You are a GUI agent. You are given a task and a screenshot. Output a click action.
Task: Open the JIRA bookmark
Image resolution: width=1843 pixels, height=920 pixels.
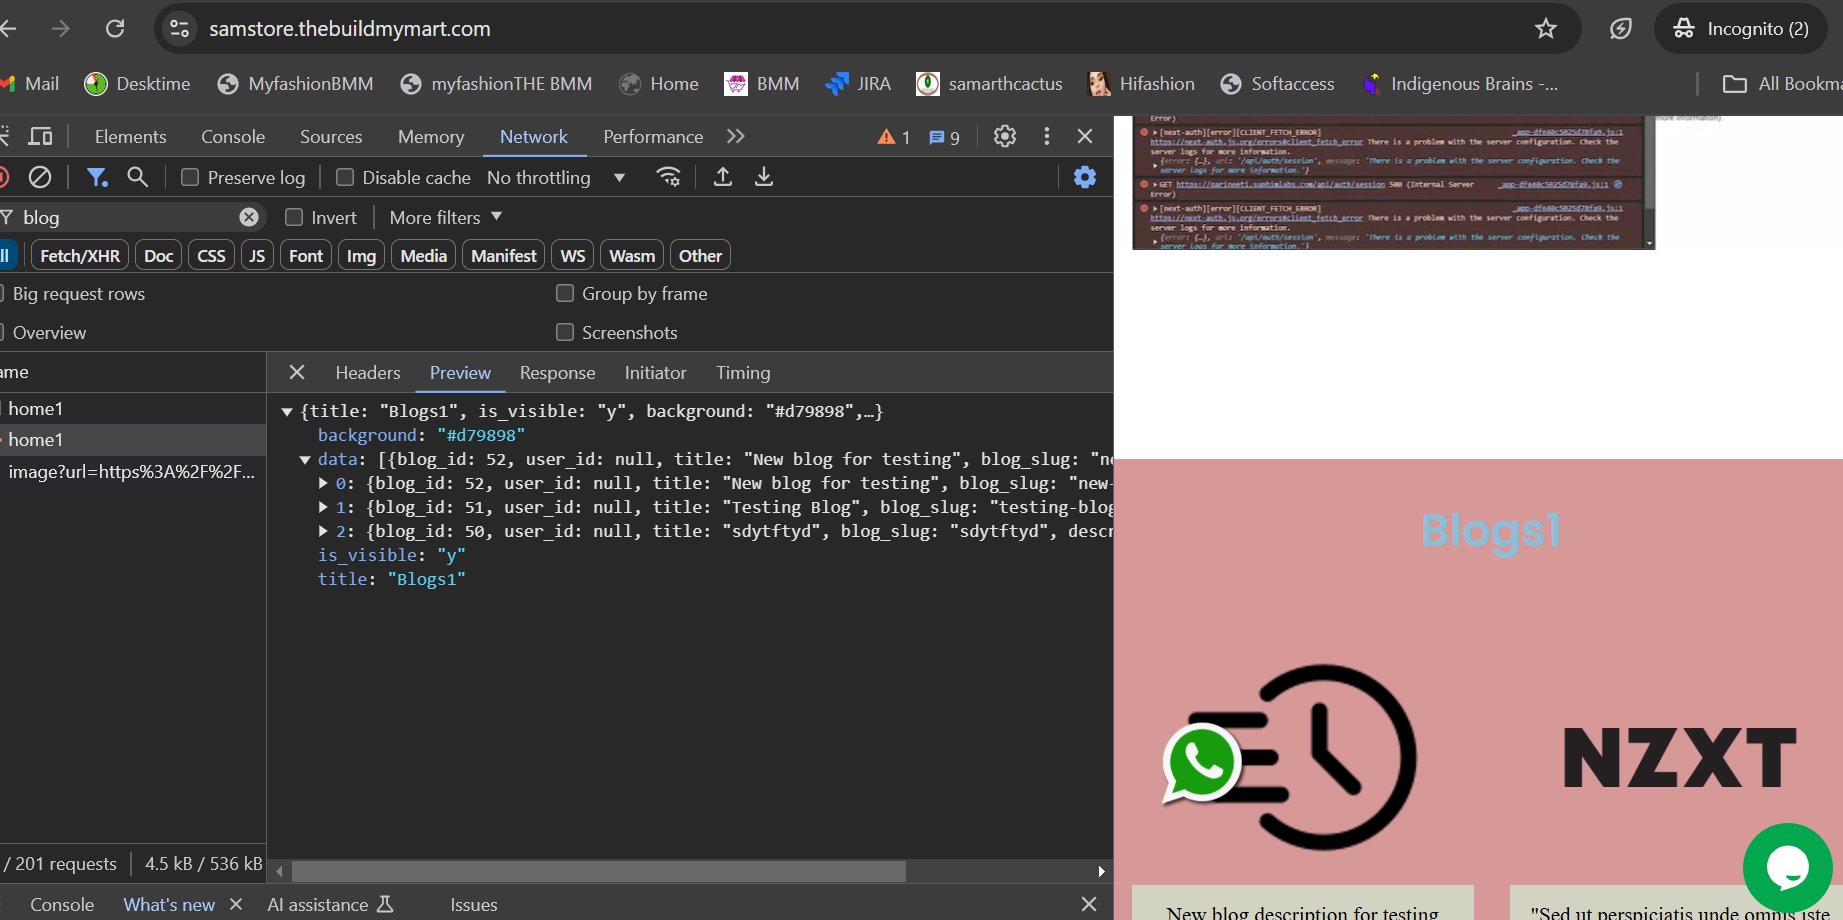858,84
